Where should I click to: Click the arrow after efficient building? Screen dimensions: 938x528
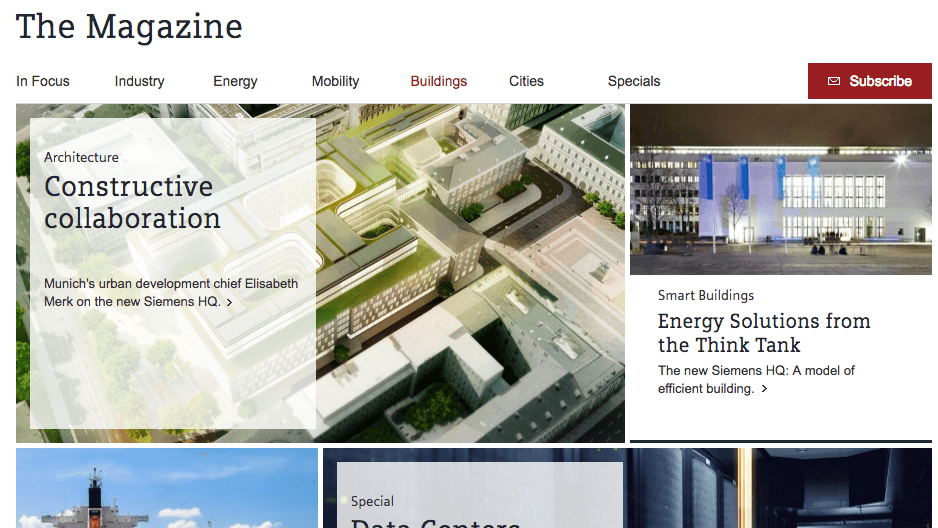pyautogui.click(x=764, y=389)
